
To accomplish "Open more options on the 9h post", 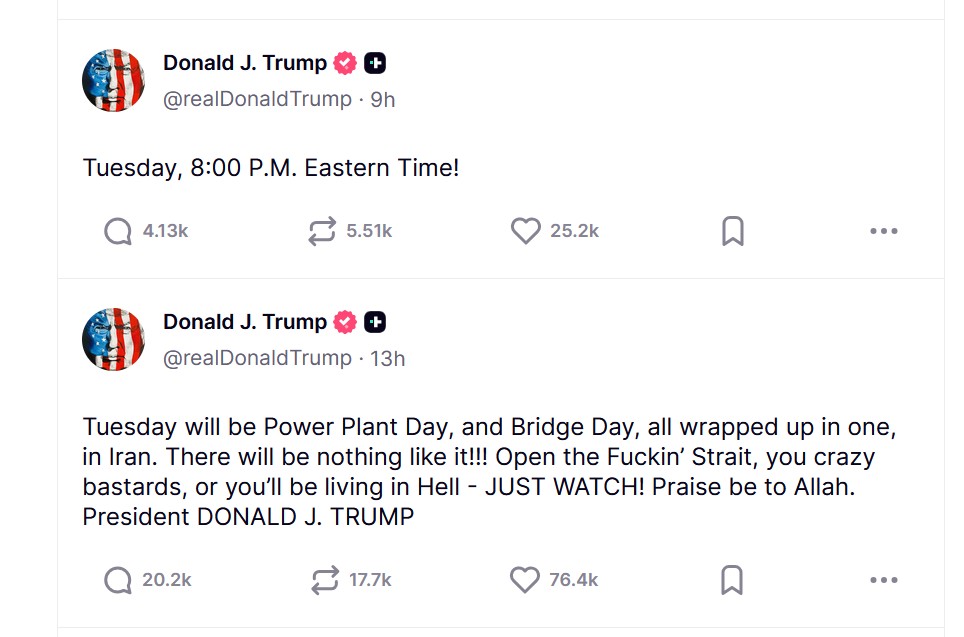I will [x=883, y=231].
